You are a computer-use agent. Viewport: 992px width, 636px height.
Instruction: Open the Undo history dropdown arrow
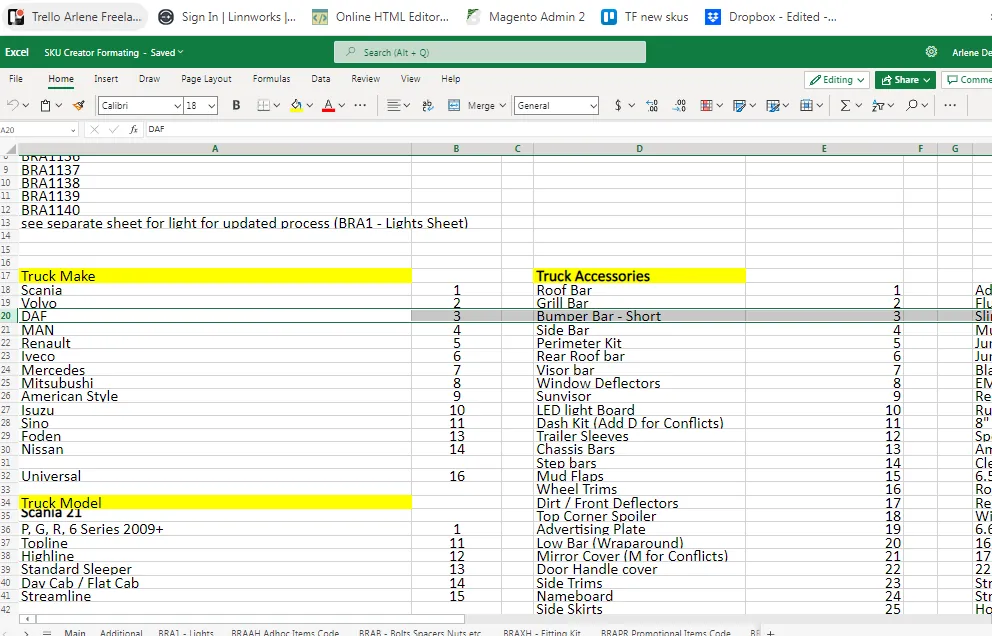click(x=26, y=106)
